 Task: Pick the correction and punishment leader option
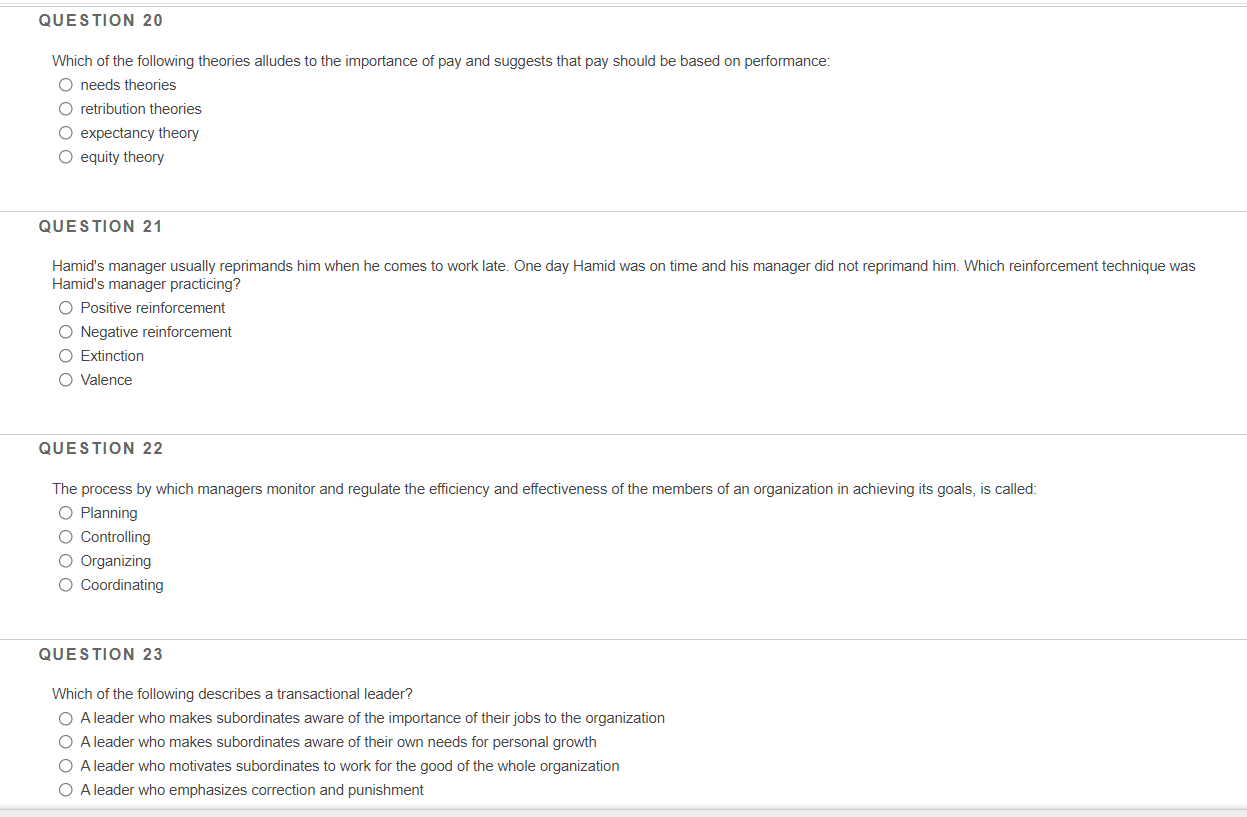65,789
